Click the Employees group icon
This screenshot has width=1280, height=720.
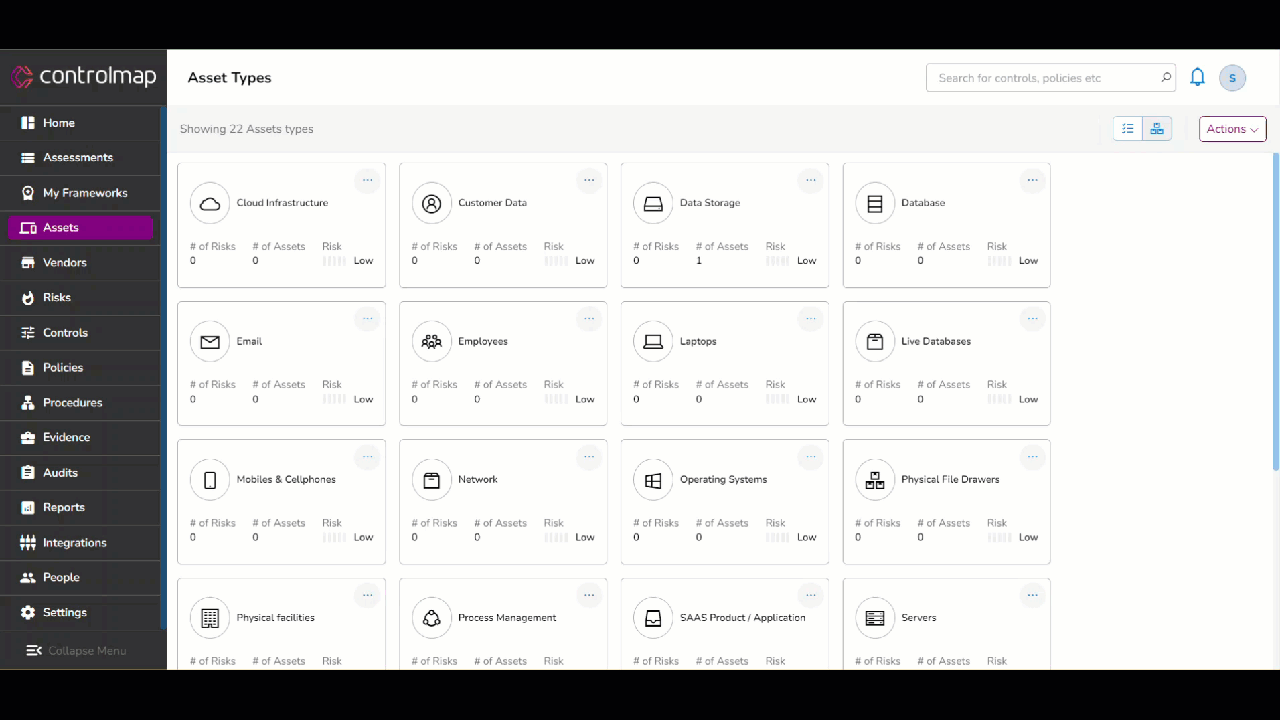(x=432, y=341)
